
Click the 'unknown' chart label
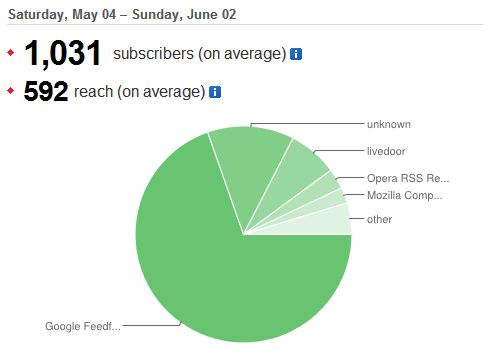pyautogui.click(x=389, y=124)
